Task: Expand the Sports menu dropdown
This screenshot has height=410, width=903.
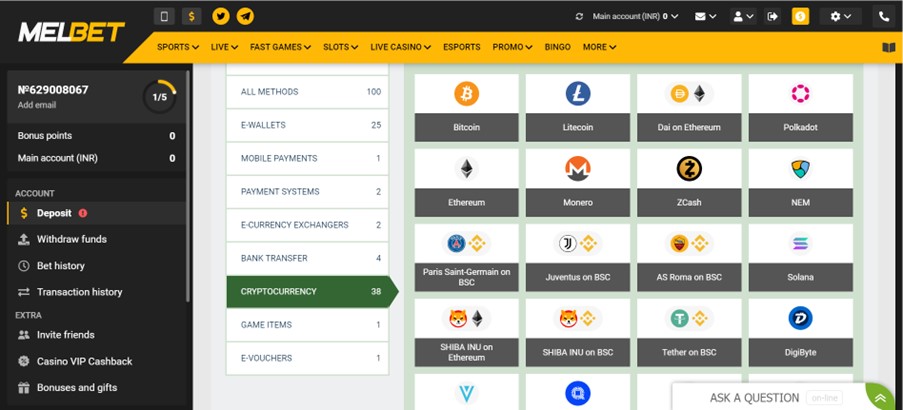Action: coord(178,47)
